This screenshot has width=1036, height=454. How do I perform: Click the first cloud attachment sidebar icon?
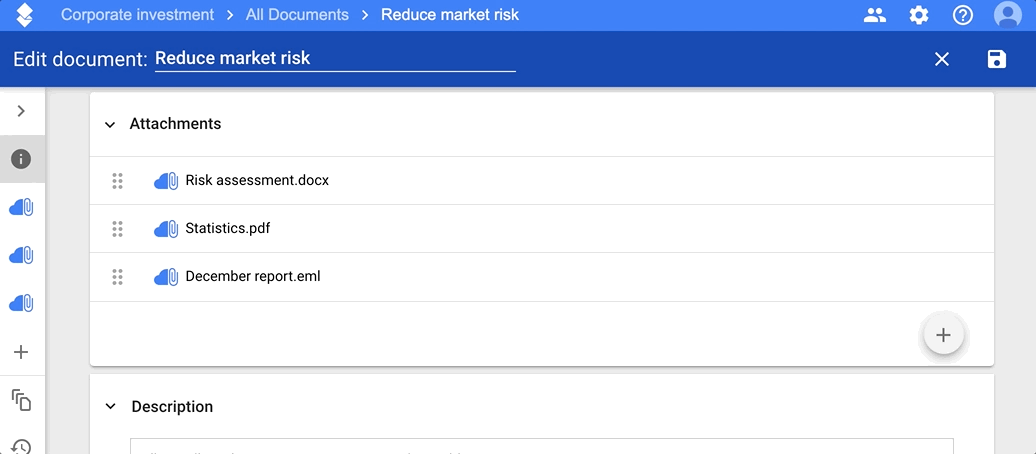[21, 208]
